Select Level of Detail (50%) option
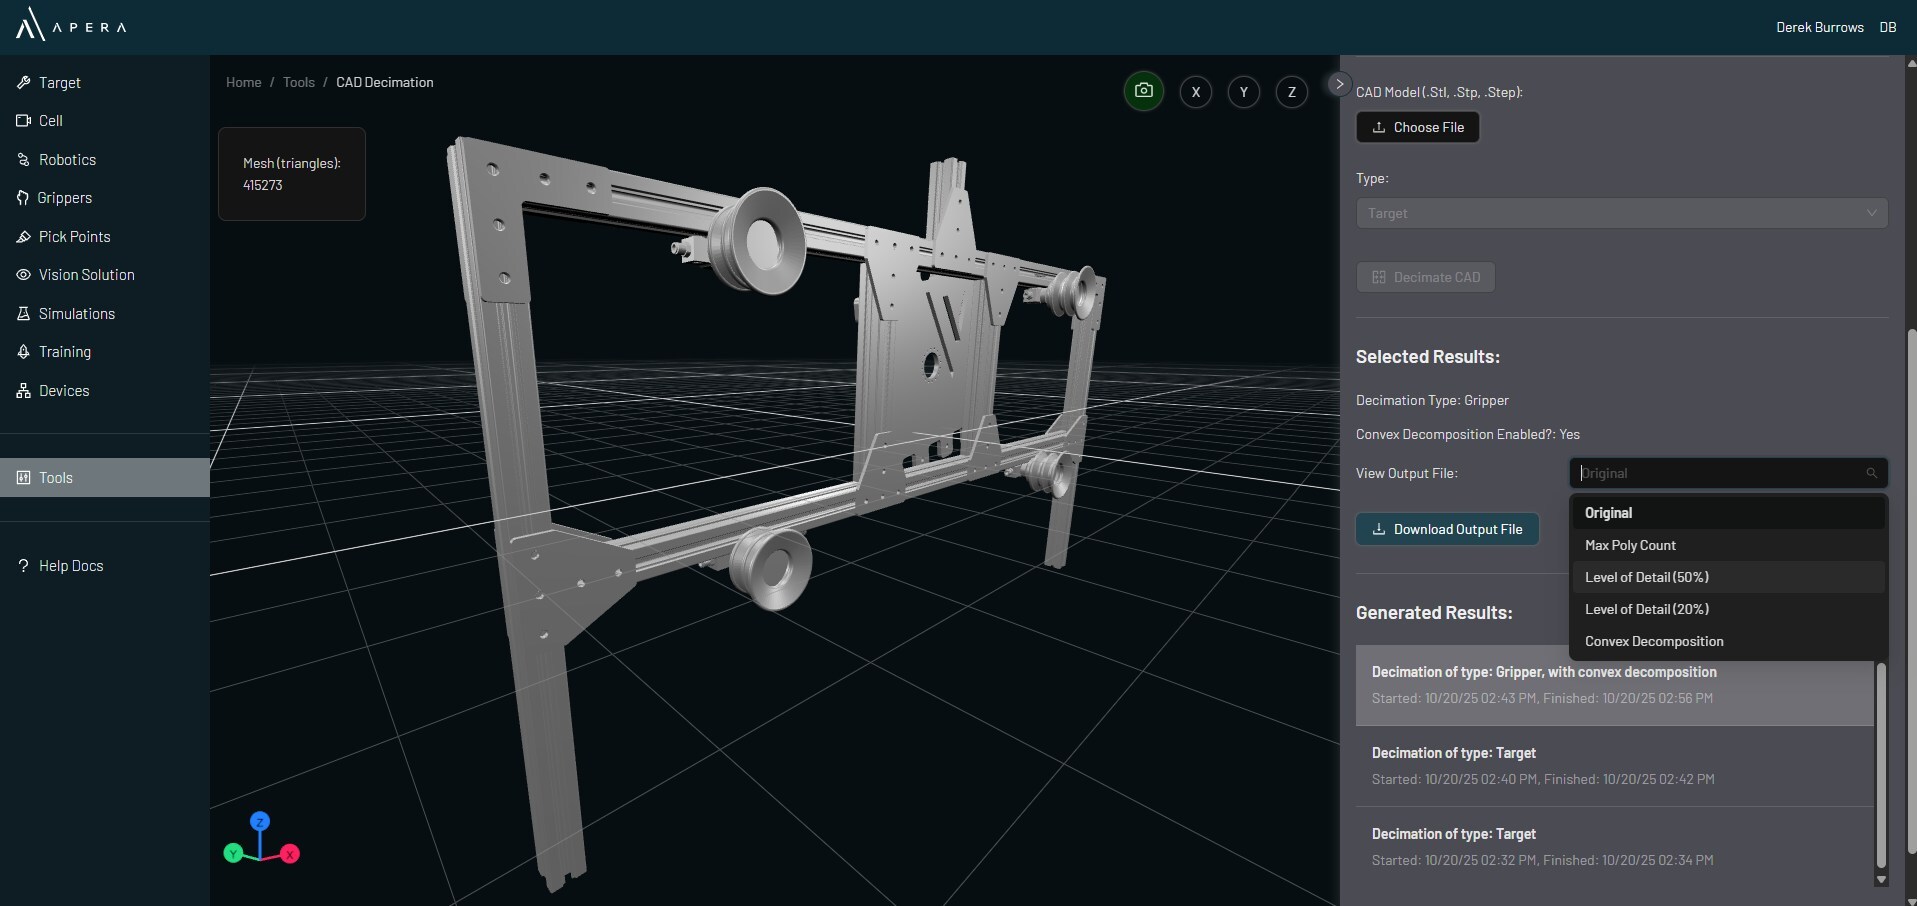This screenshot has width=1917, height=906. (x=1728, y=577)
